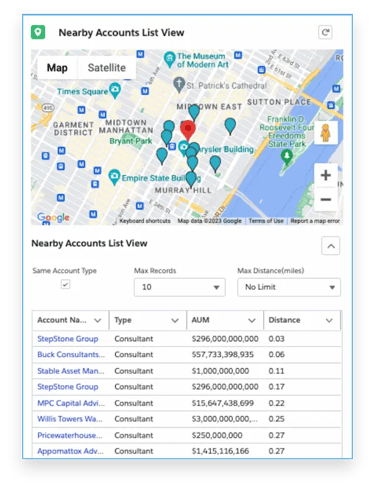This screenshot has height=490, width=375.
Task: Open Keyboard shortcuts on map
Action: point(145,221)
